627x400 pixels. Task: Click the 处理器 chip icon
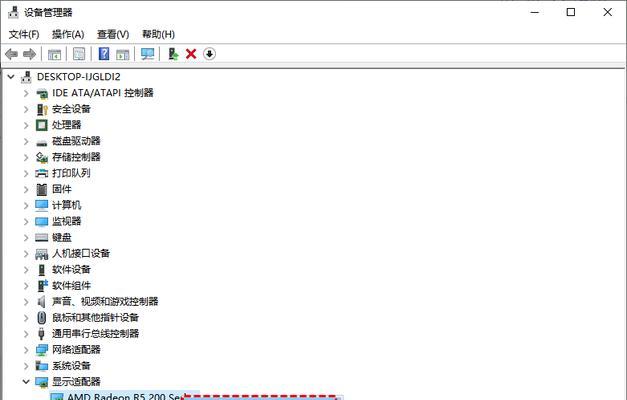[42, 125]
